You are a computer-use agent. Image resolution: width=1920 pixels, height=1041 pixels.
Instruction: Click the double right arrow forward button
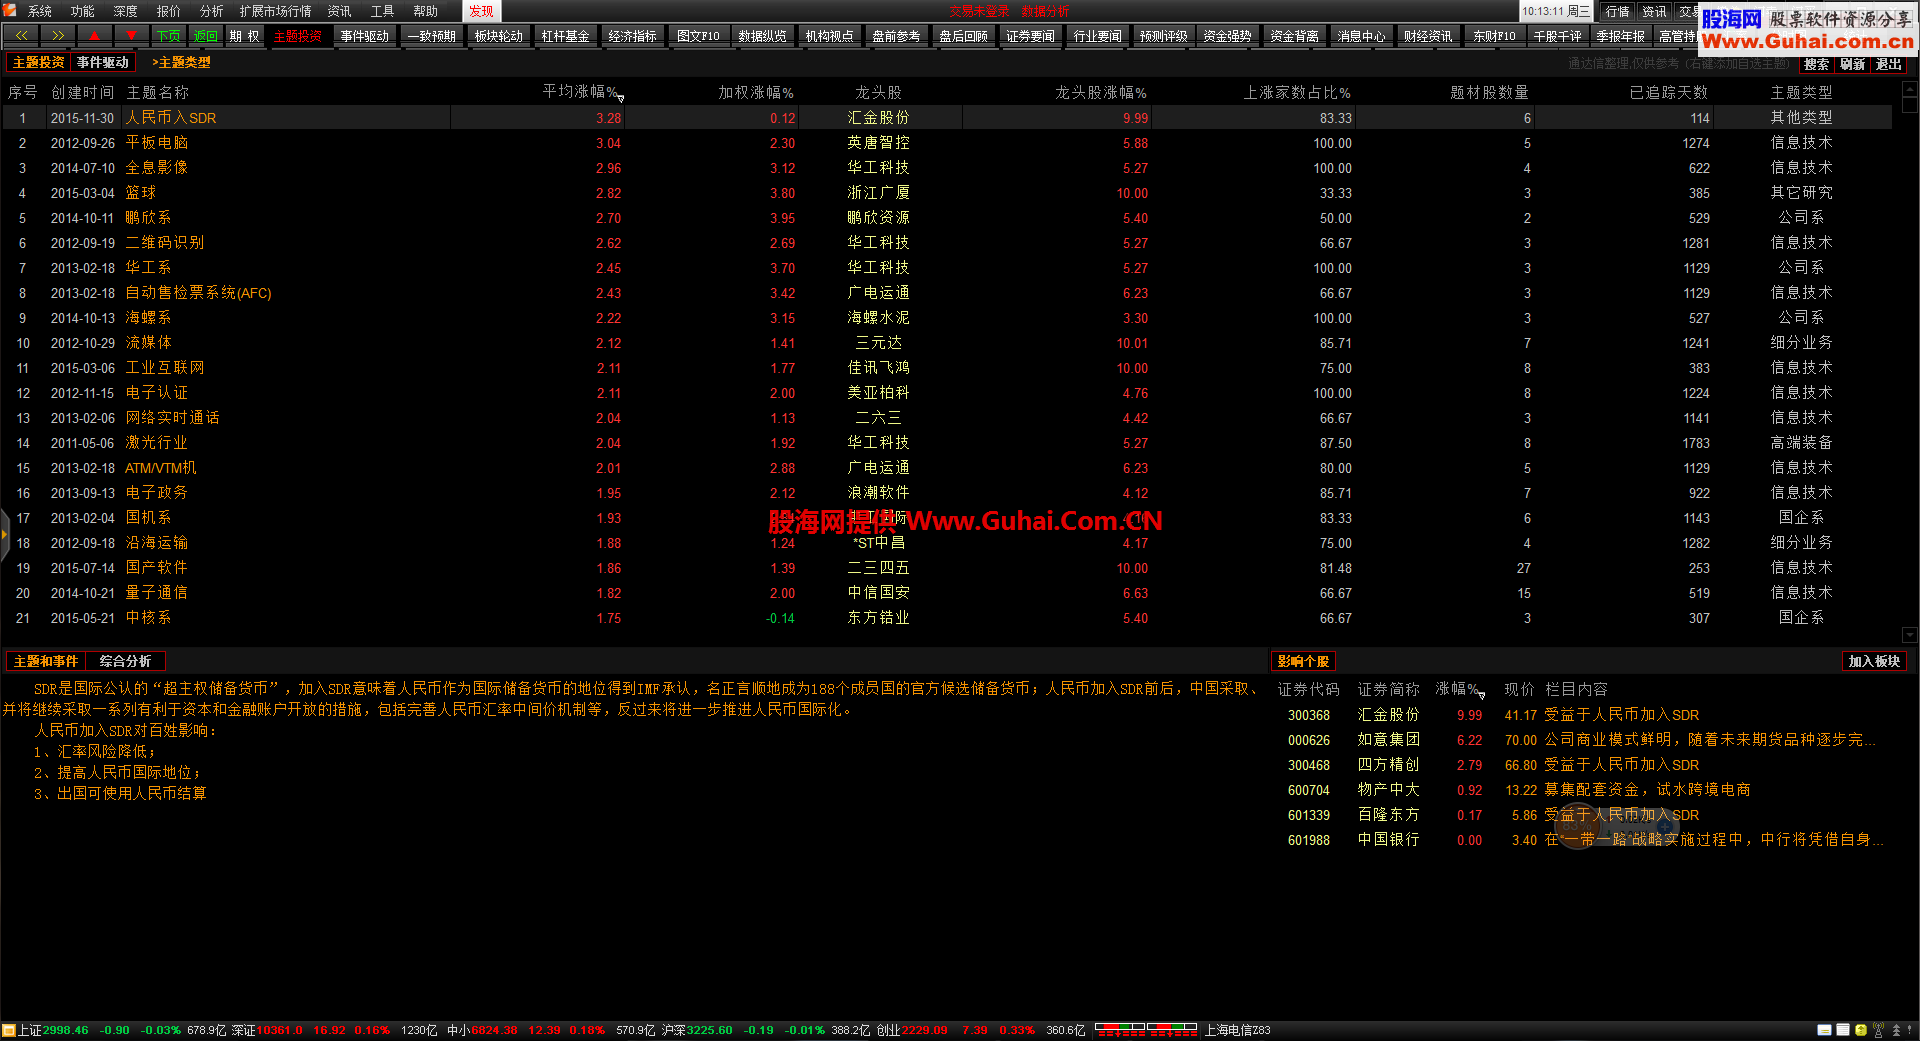coord(58,36)
